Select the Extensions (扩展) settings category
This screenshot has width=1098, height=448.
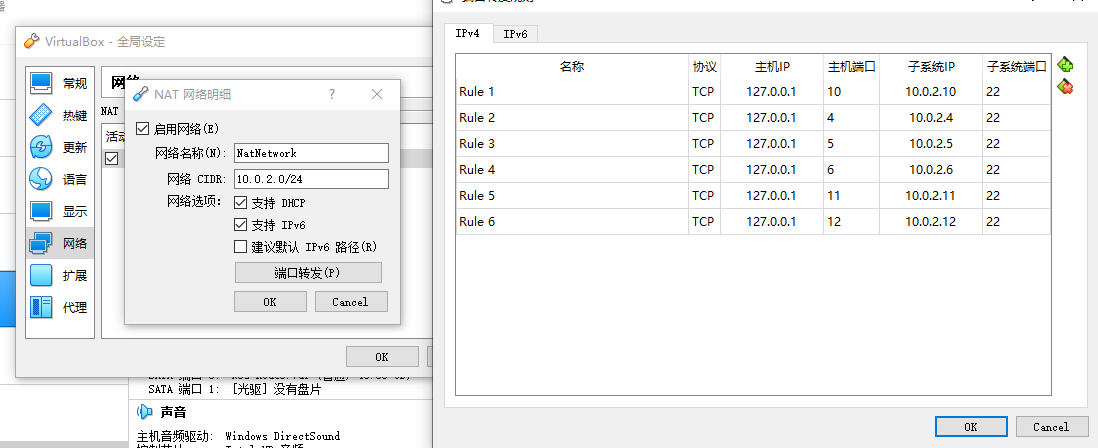[60, 275]
